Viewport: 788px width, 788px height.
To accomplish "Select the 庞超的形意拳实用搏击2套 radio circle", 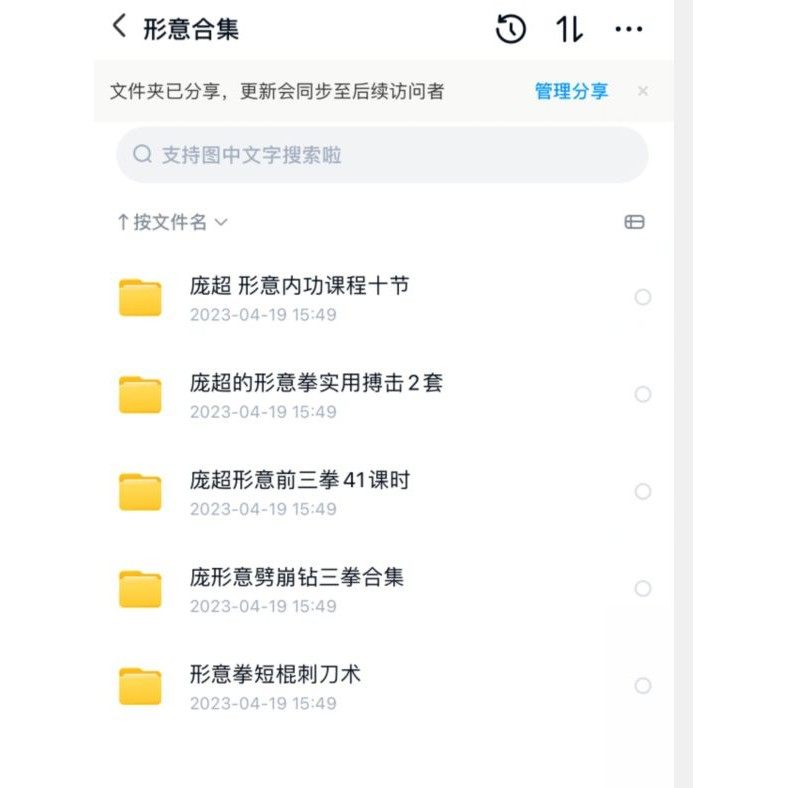I will coord(643,394).
